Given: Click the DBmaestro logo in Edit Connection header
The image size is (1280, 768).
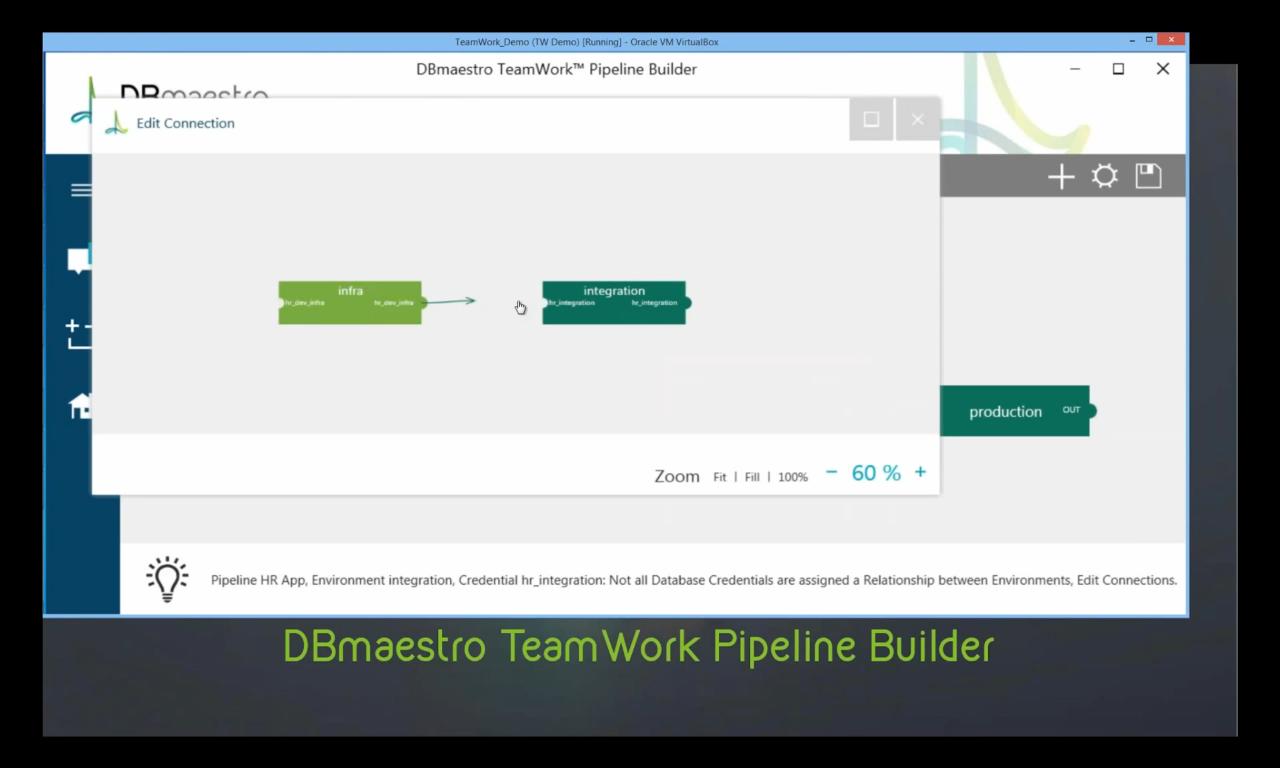Looking at the screenshot, I should tap(115, 122).
